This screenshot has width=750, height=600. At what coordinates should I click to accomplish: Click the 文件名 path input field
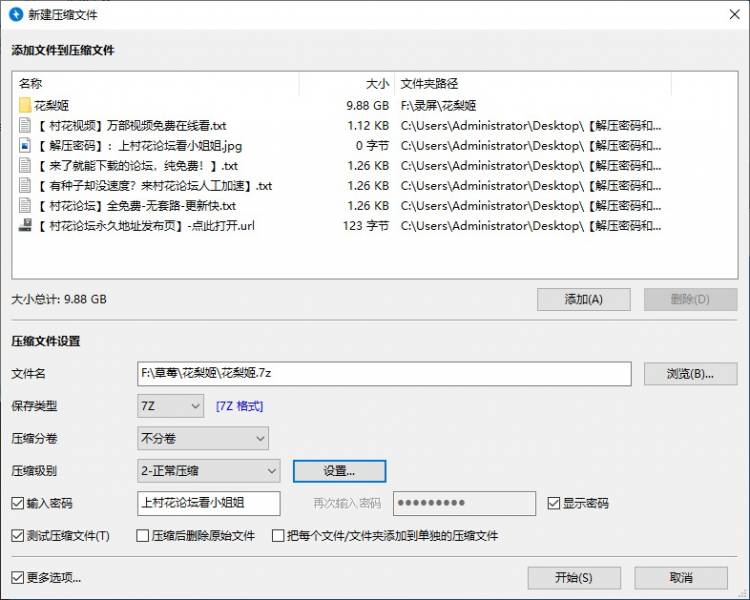(x=384, y=374)
